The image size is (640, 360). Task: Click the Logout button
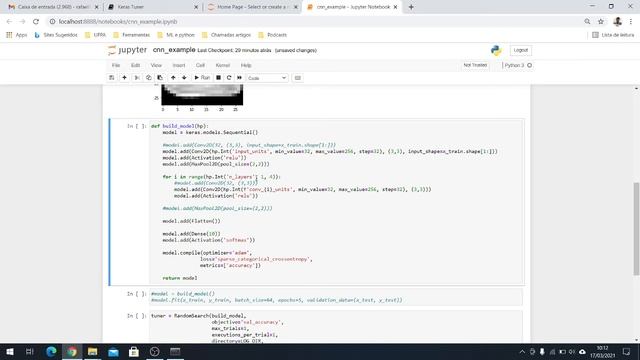click(x=520, y=50)
